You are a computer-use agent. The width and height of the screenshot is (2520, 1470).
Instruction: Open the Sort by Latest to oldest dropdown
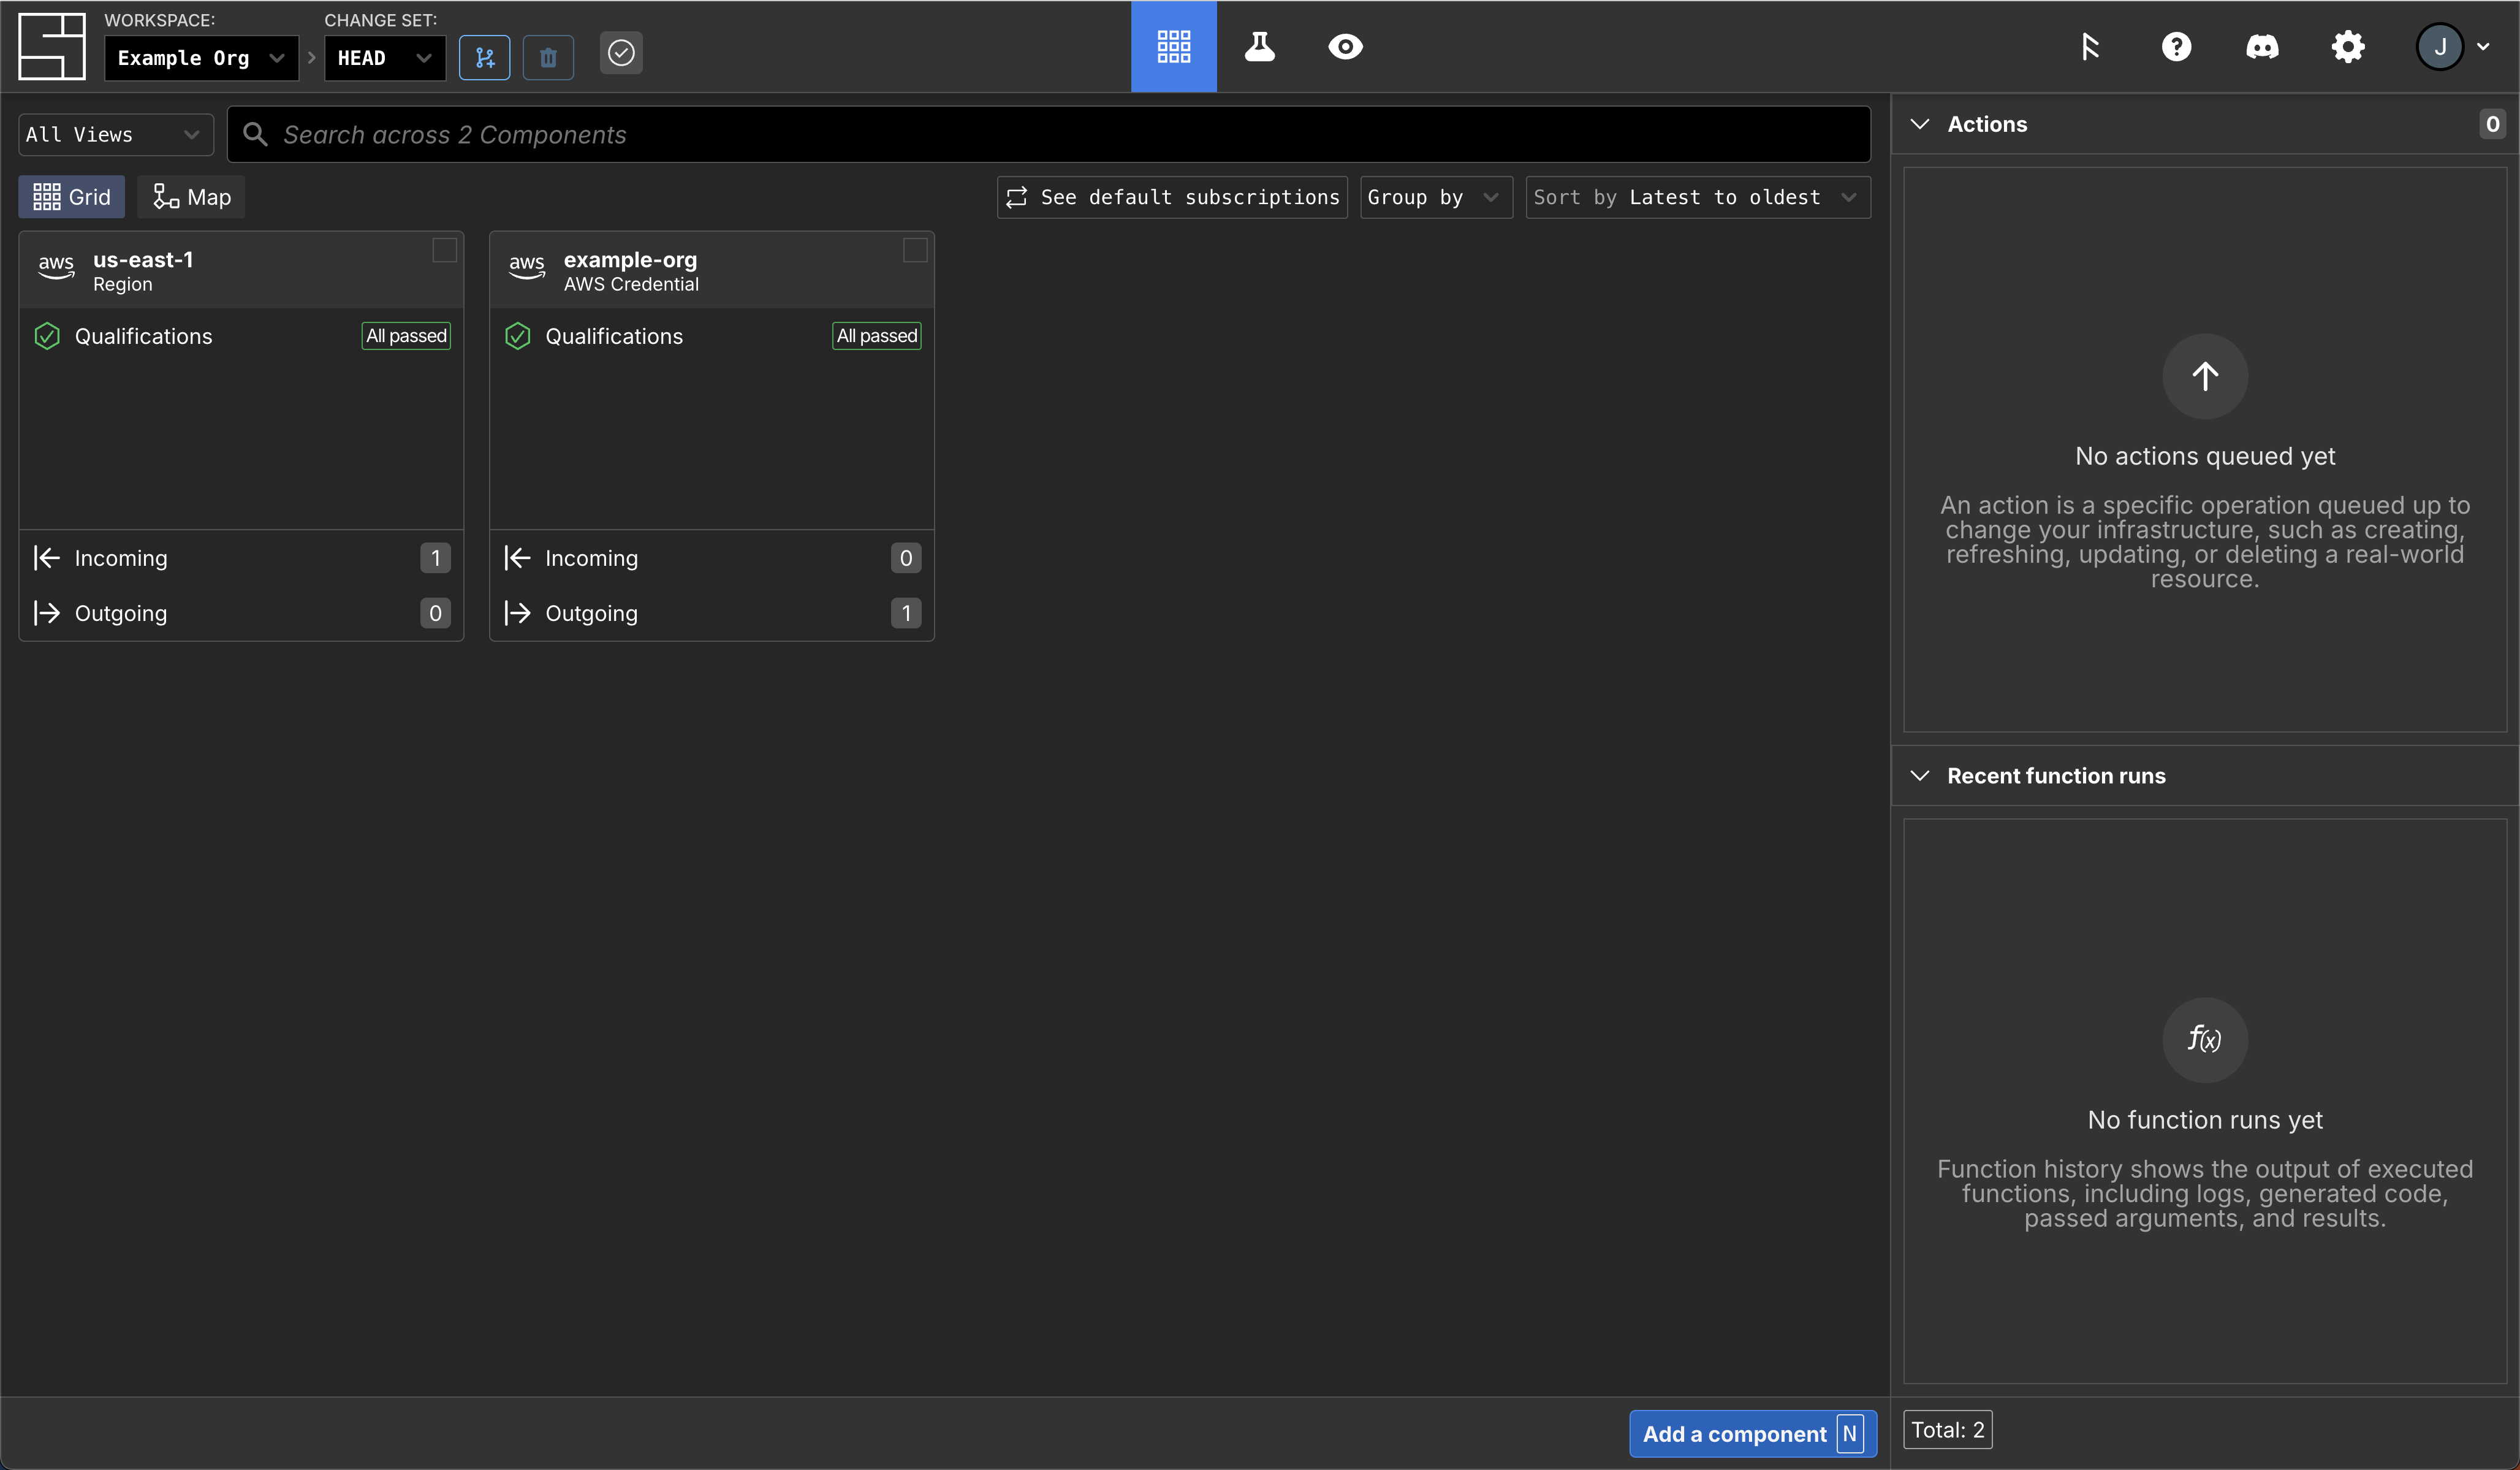point(1698,197)
